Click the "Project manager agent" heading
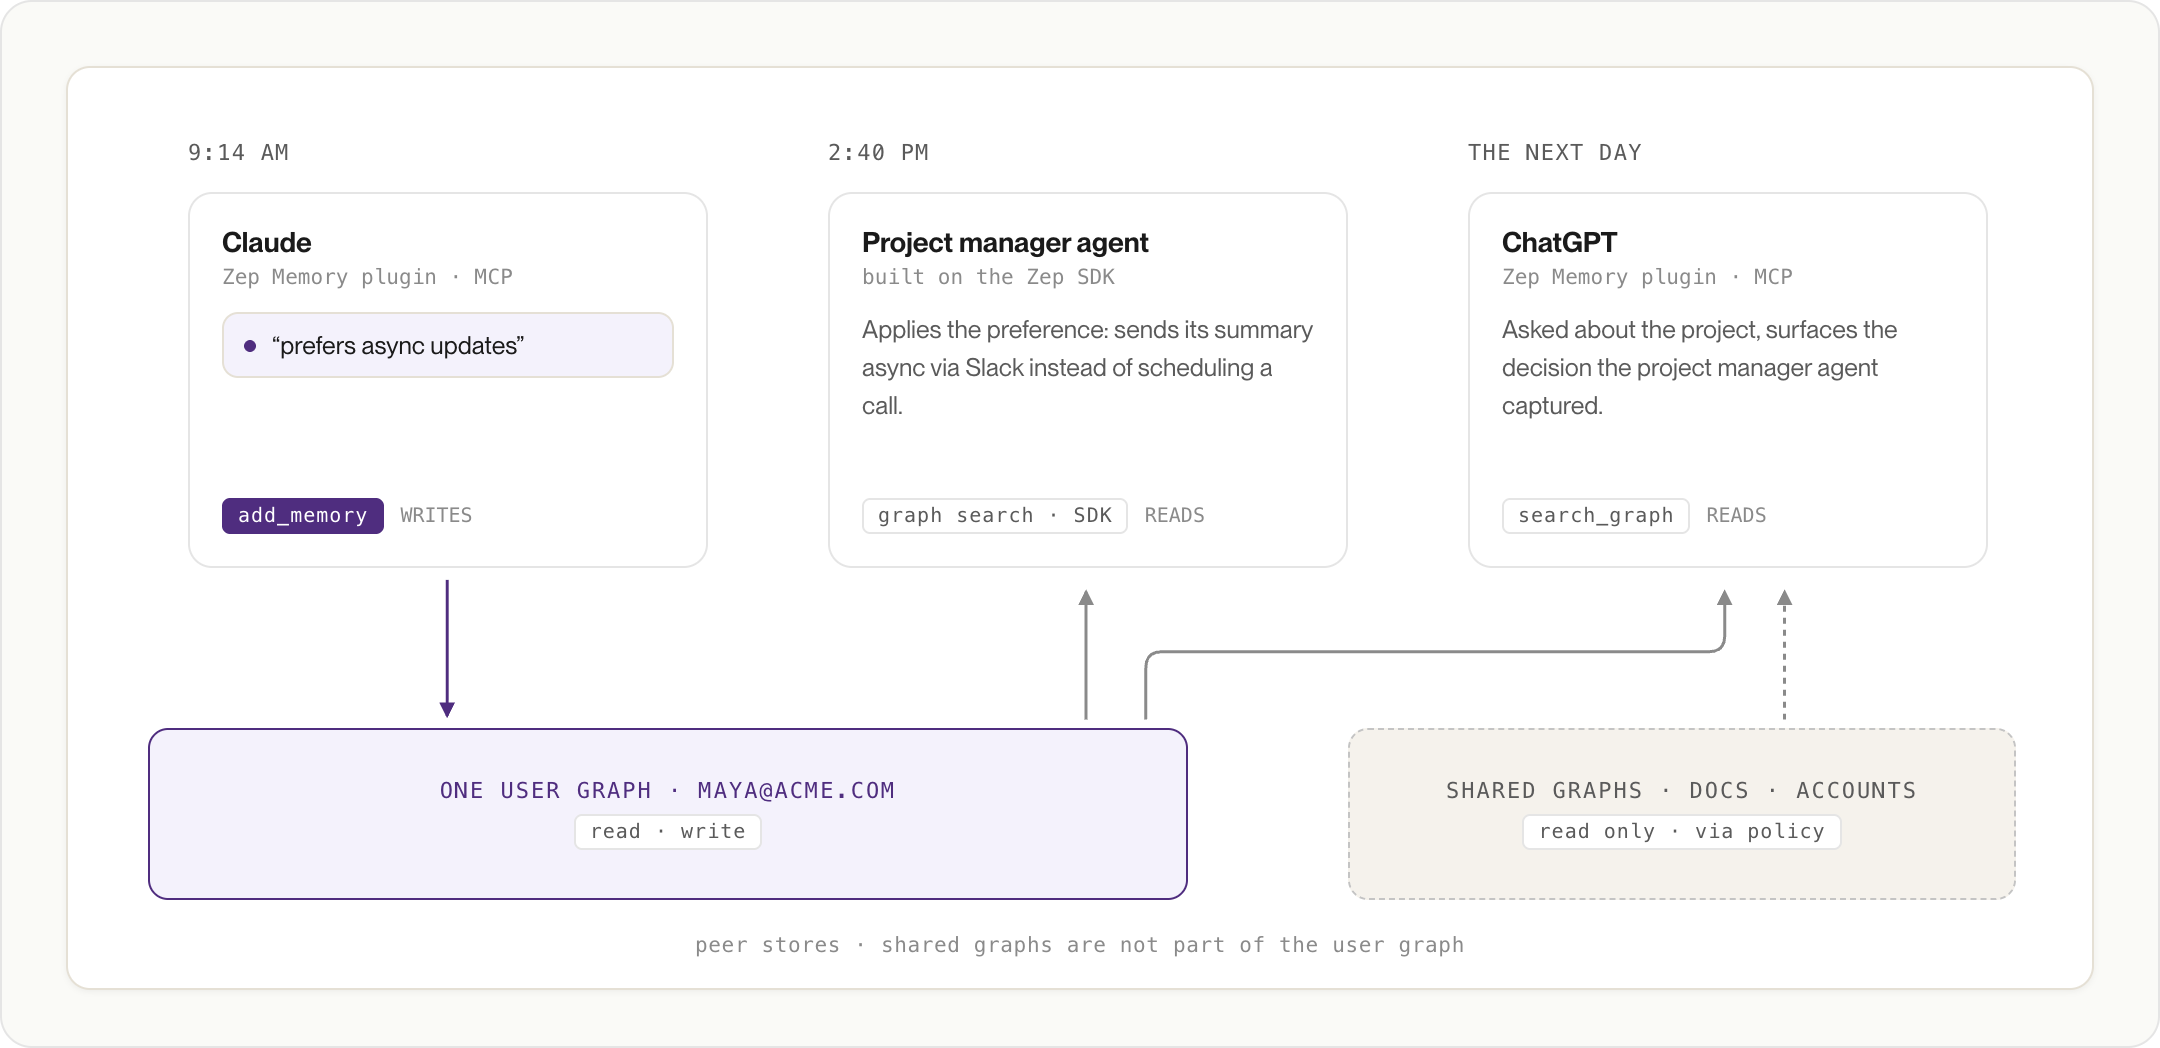 point(1005,243)
